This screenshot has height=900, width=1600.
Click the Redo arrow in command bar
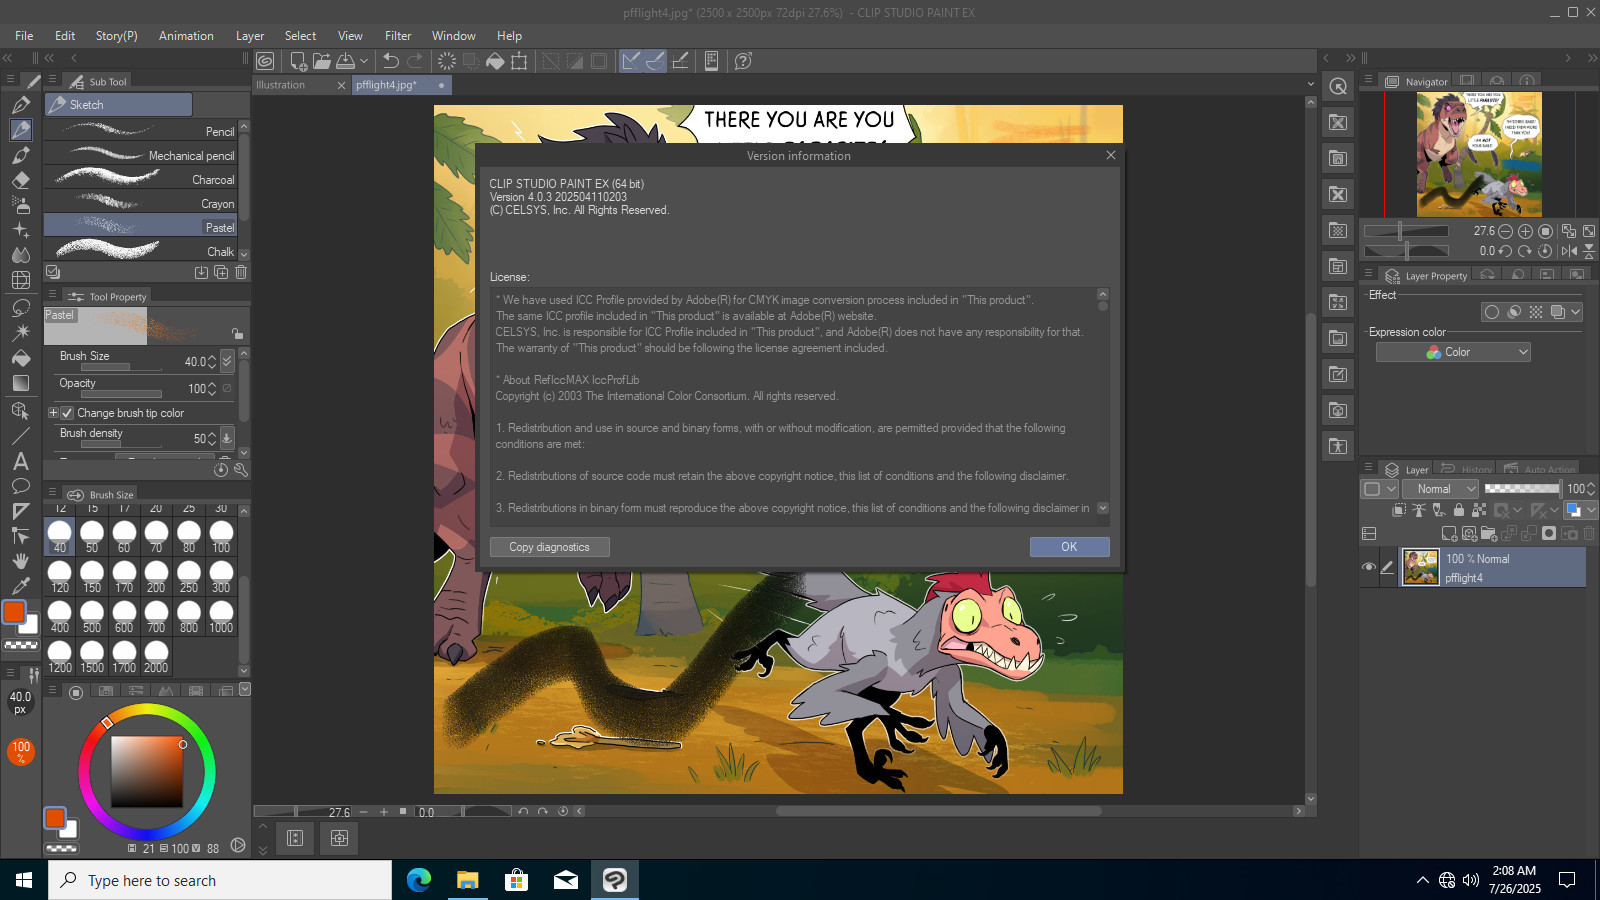click(415, 61)
